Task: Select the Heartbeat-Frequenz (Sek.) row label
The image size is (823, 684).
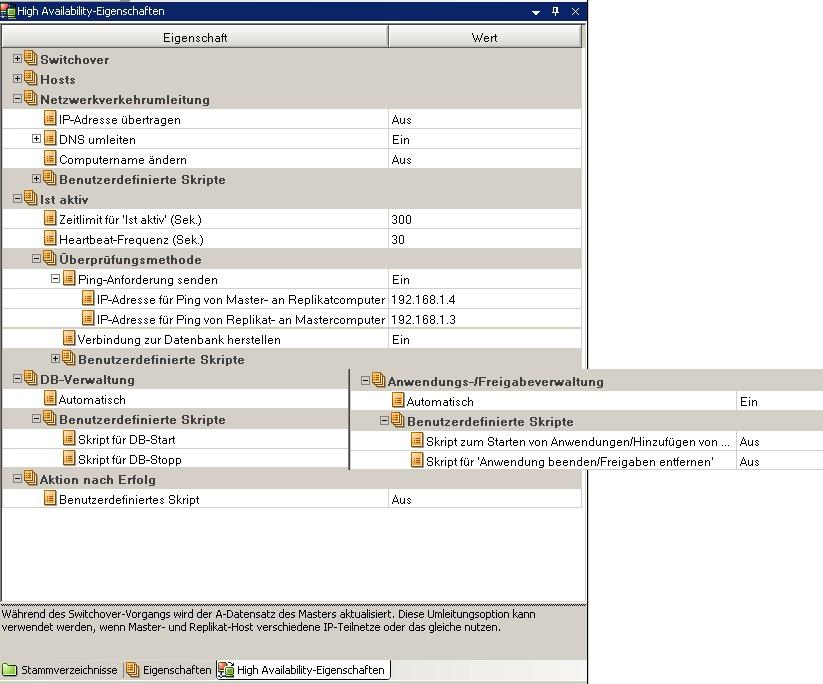Action: (x=131, y=239)
